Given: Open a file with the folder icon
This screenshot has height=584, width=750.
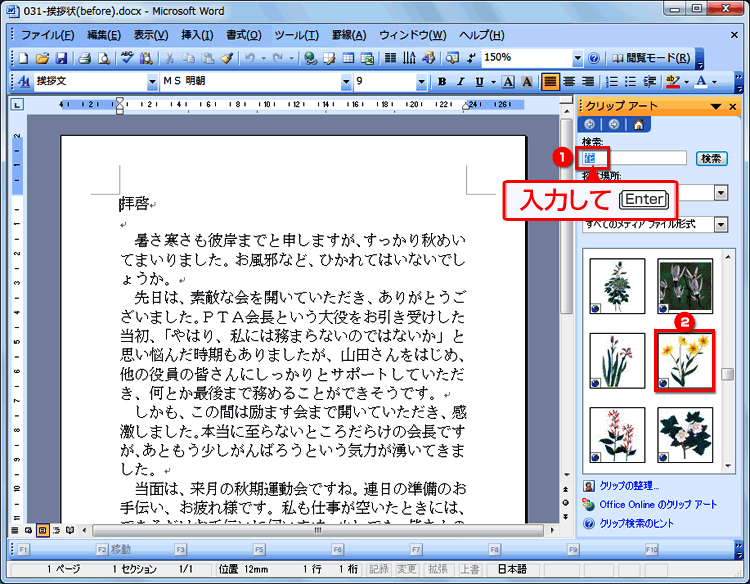Looking at the screenshot, I should click(42, 58).
